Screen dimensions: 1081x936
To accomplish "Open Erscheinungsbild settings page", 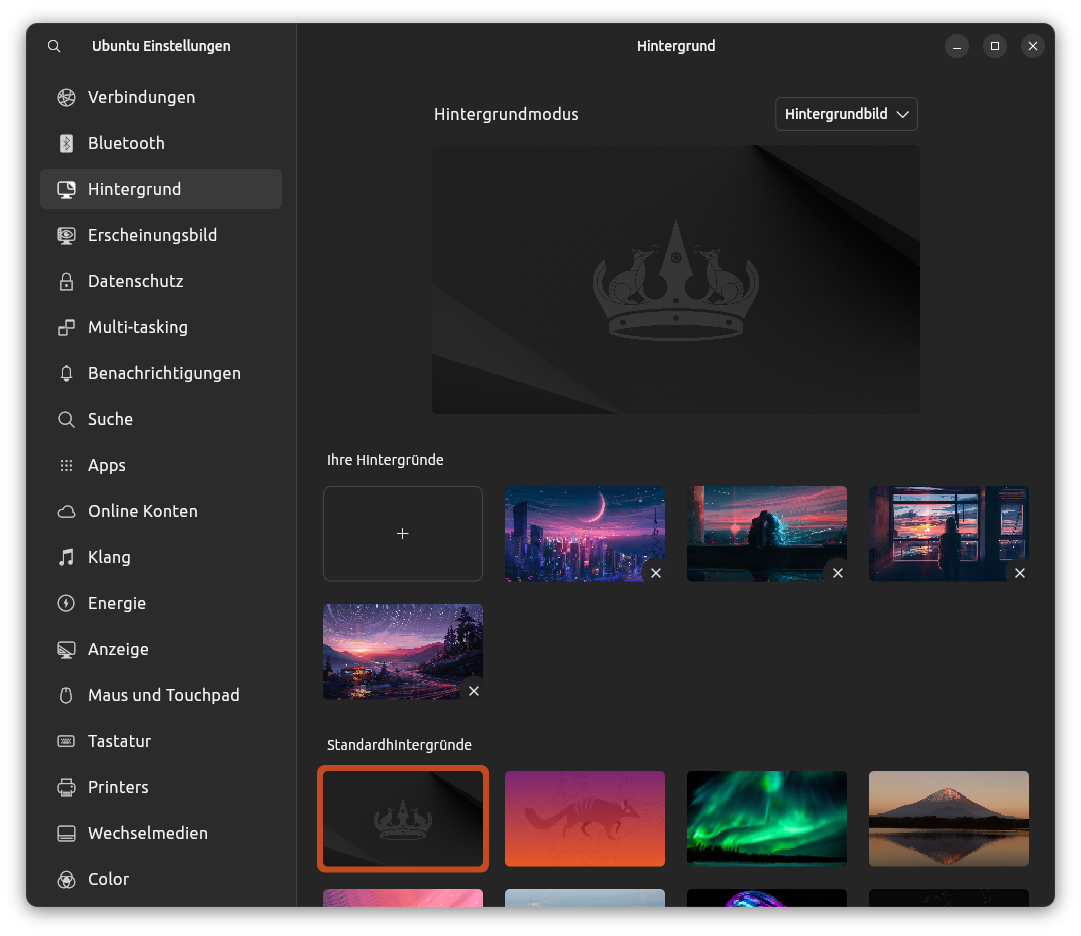I will pyautogui.click(x=152, y=235).
